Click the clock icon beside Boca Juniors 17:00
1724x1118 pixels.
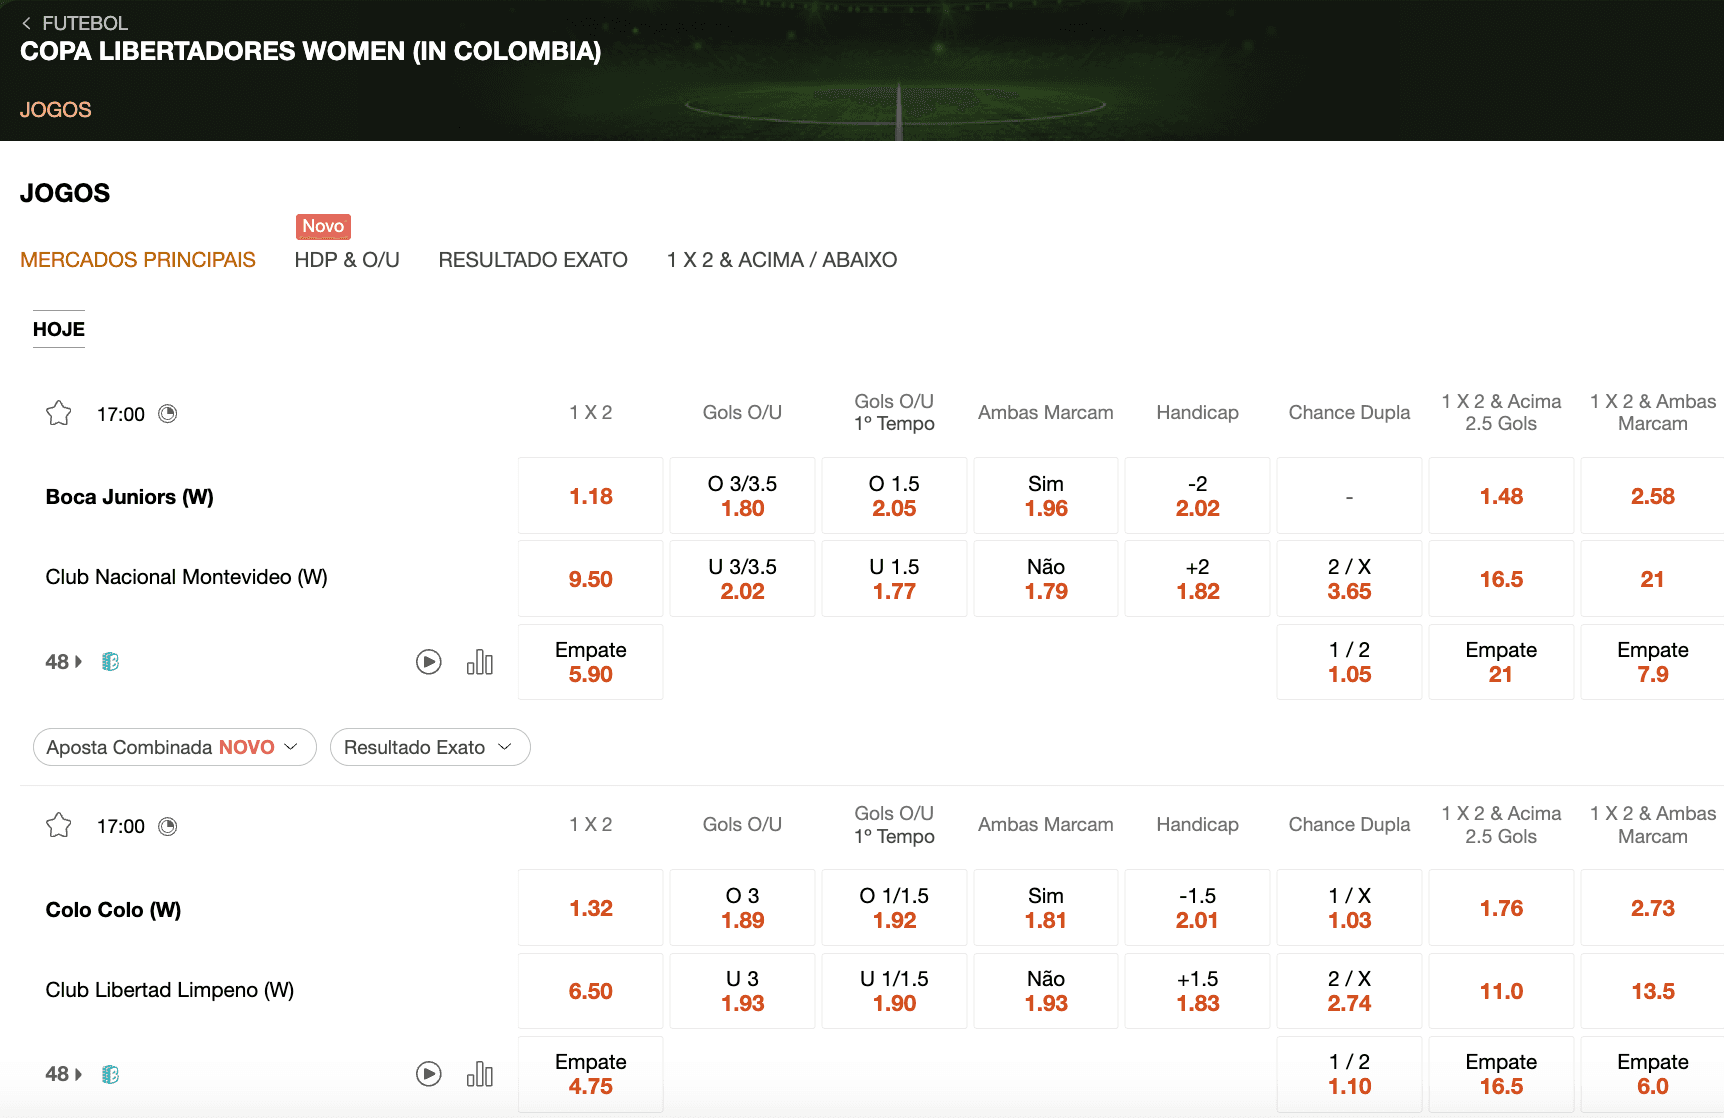point(168,414)
